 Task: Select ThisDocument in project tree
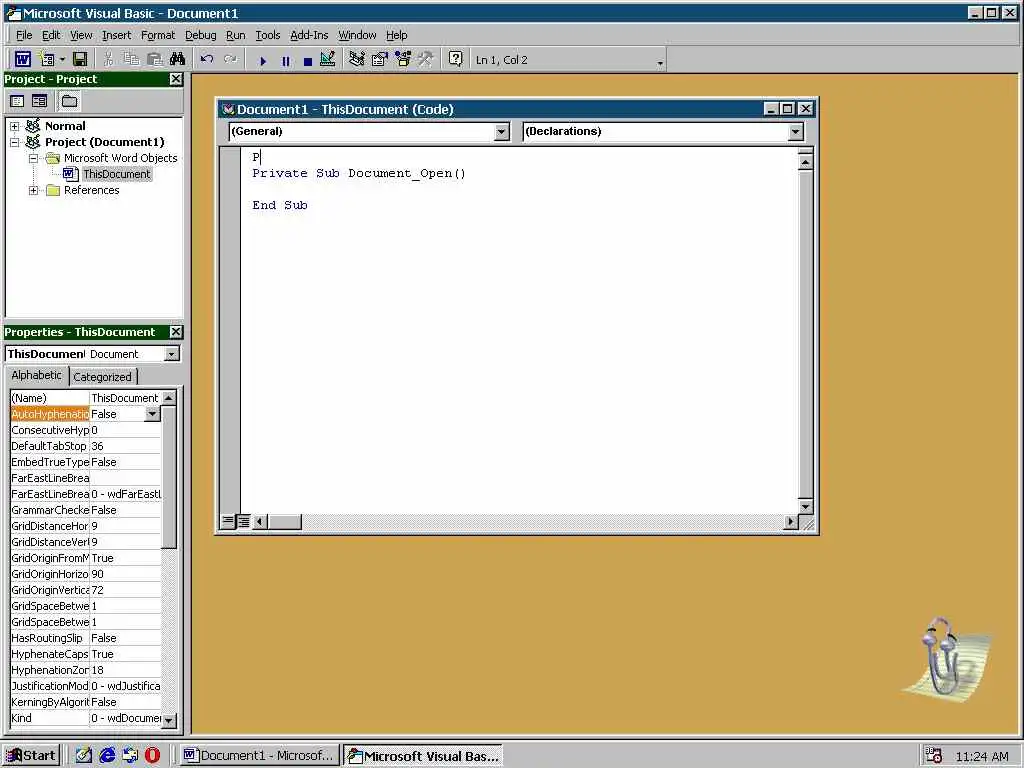coord(116,174)
